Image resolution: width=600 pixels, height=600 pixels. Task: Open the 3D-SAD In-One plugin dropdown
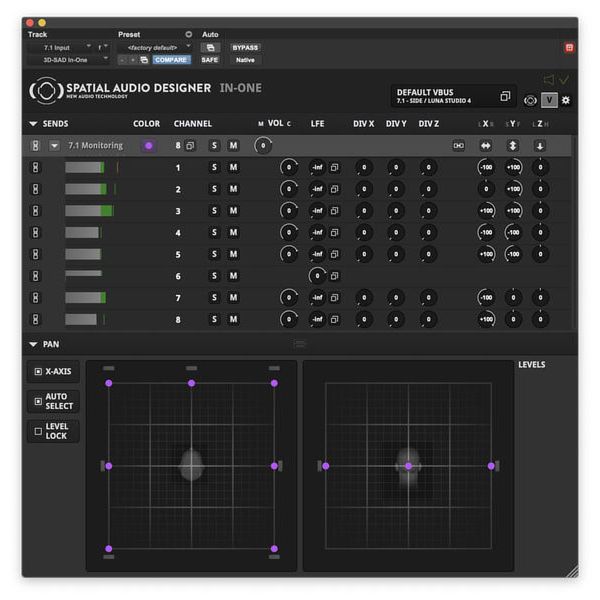(x=69, y=60)
